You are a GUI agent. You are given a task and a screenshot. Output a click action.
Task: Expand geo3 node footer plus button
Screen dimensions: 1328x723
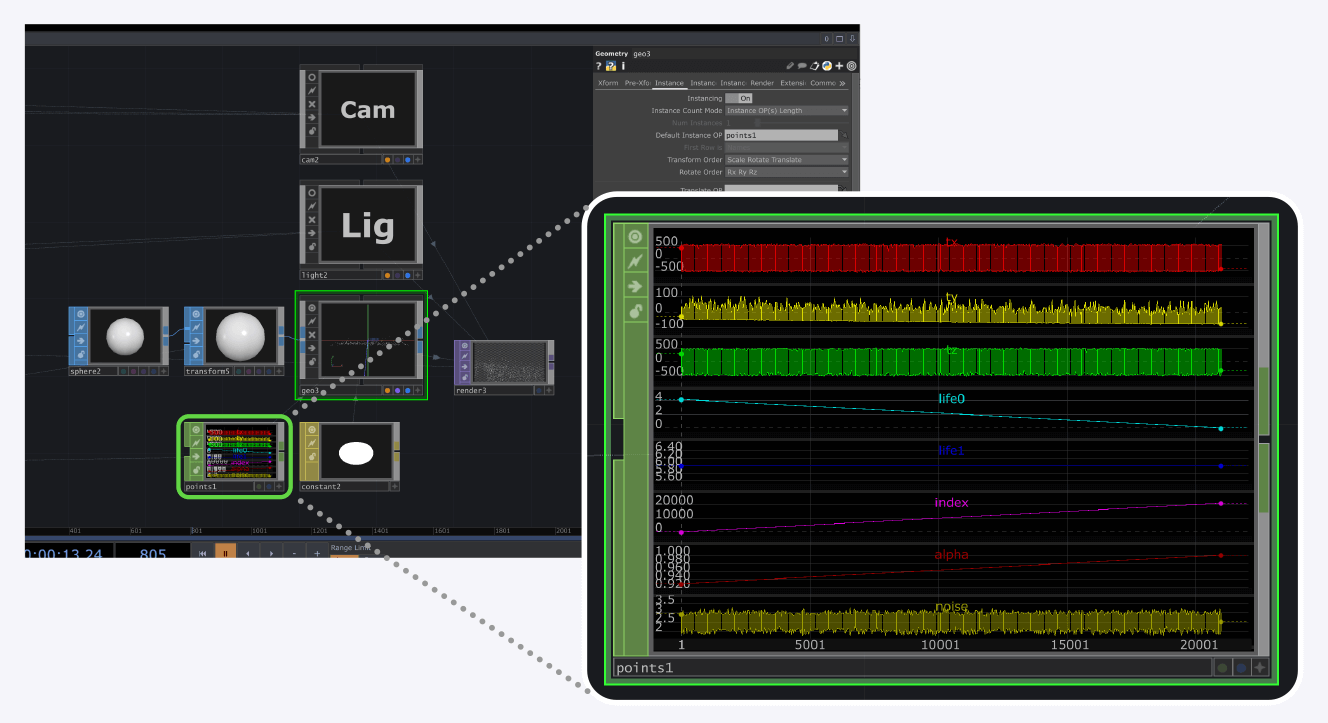(x=418, y=390)
